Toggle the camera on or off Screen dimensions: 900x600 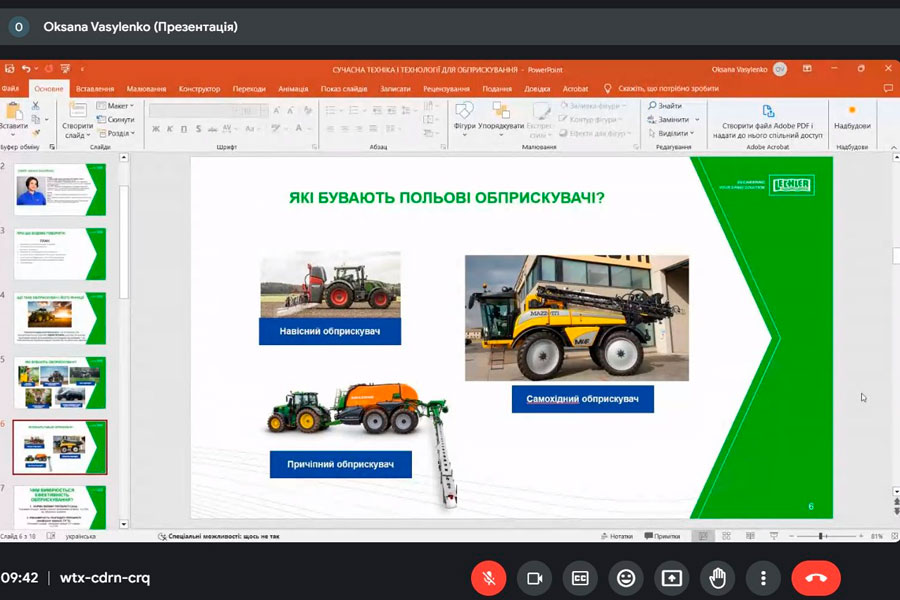coord(534,578)
